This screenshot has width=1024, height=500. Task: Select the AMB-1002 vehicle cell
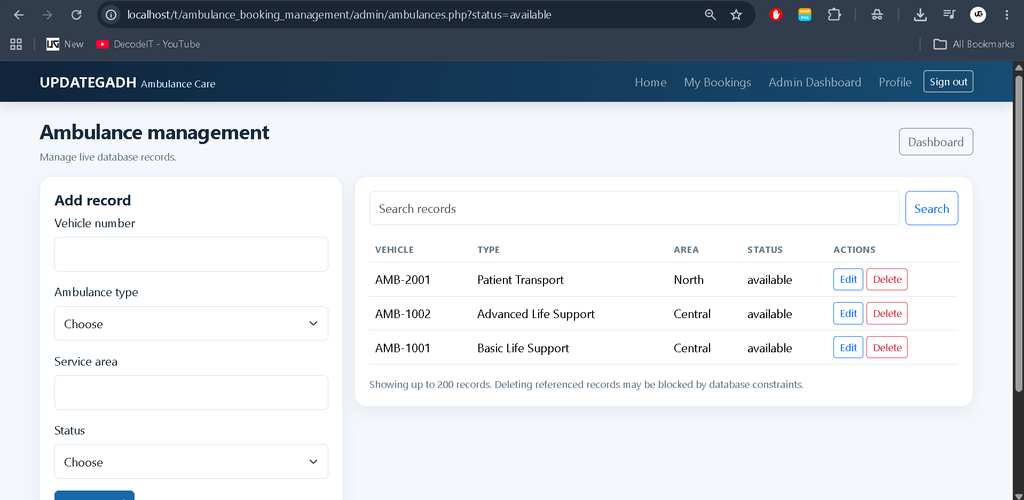coord(403,314)
